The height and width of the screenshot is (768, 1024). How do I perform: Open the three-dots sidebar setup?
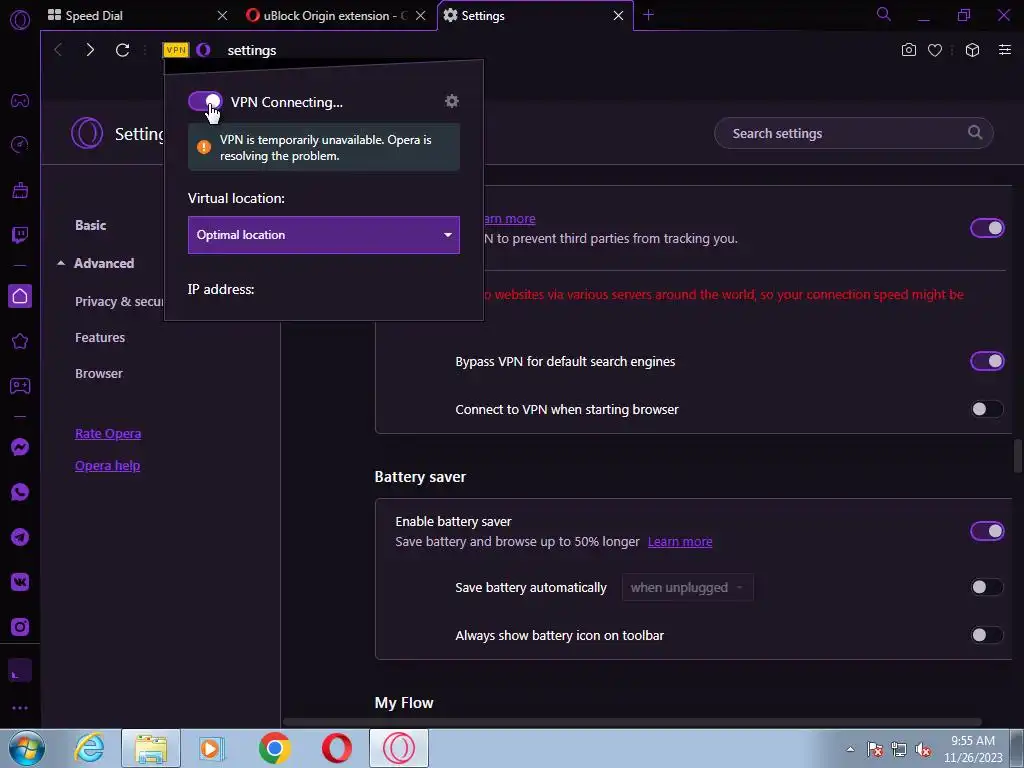point(20,708)
